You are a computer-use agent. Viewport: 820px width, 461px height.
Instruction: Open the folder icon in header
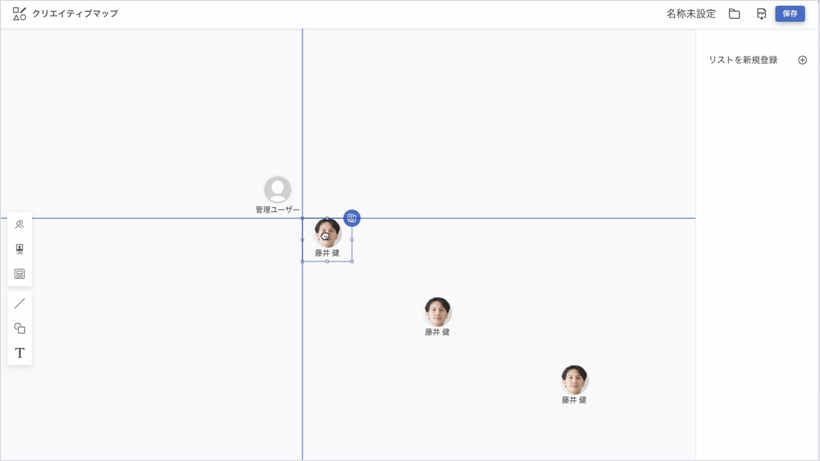[734, 14]
